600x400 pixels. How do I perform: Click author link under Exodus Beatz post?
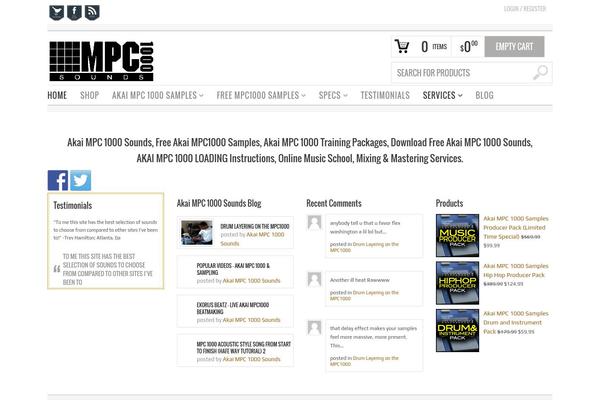(251, 320)
